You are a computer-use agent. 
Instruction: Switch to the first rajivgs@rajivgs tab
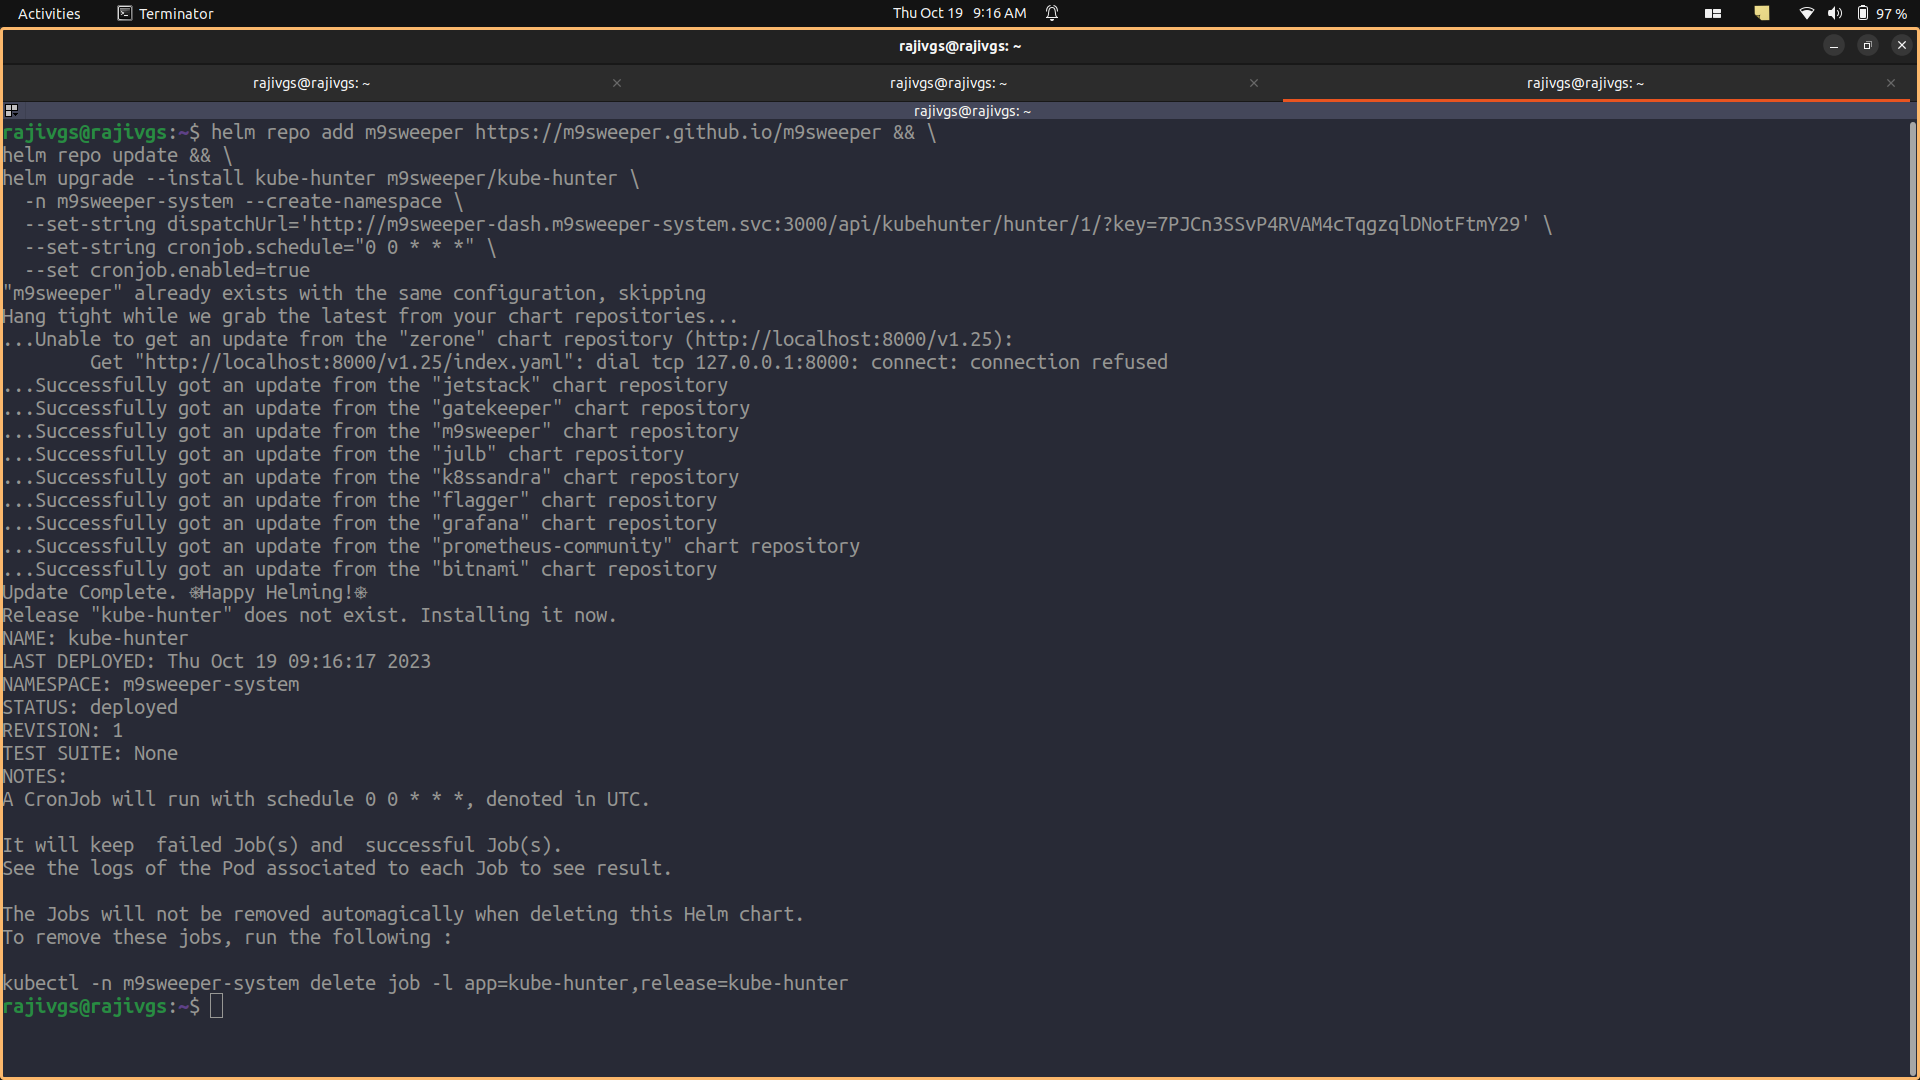[x=311, y=83]
